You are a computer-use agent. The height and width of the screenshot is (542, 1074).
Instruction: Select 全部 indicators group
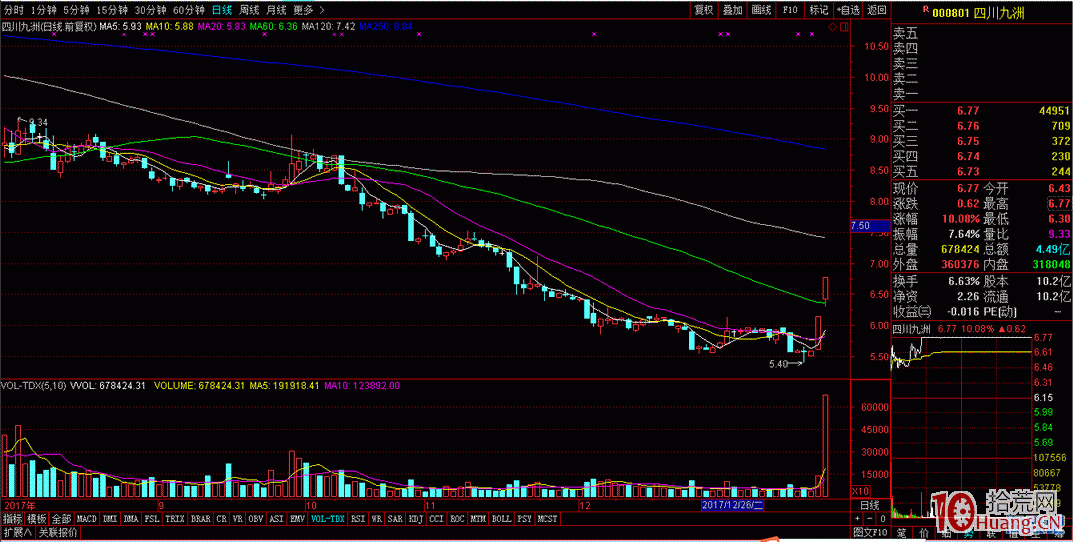[61, 519]
